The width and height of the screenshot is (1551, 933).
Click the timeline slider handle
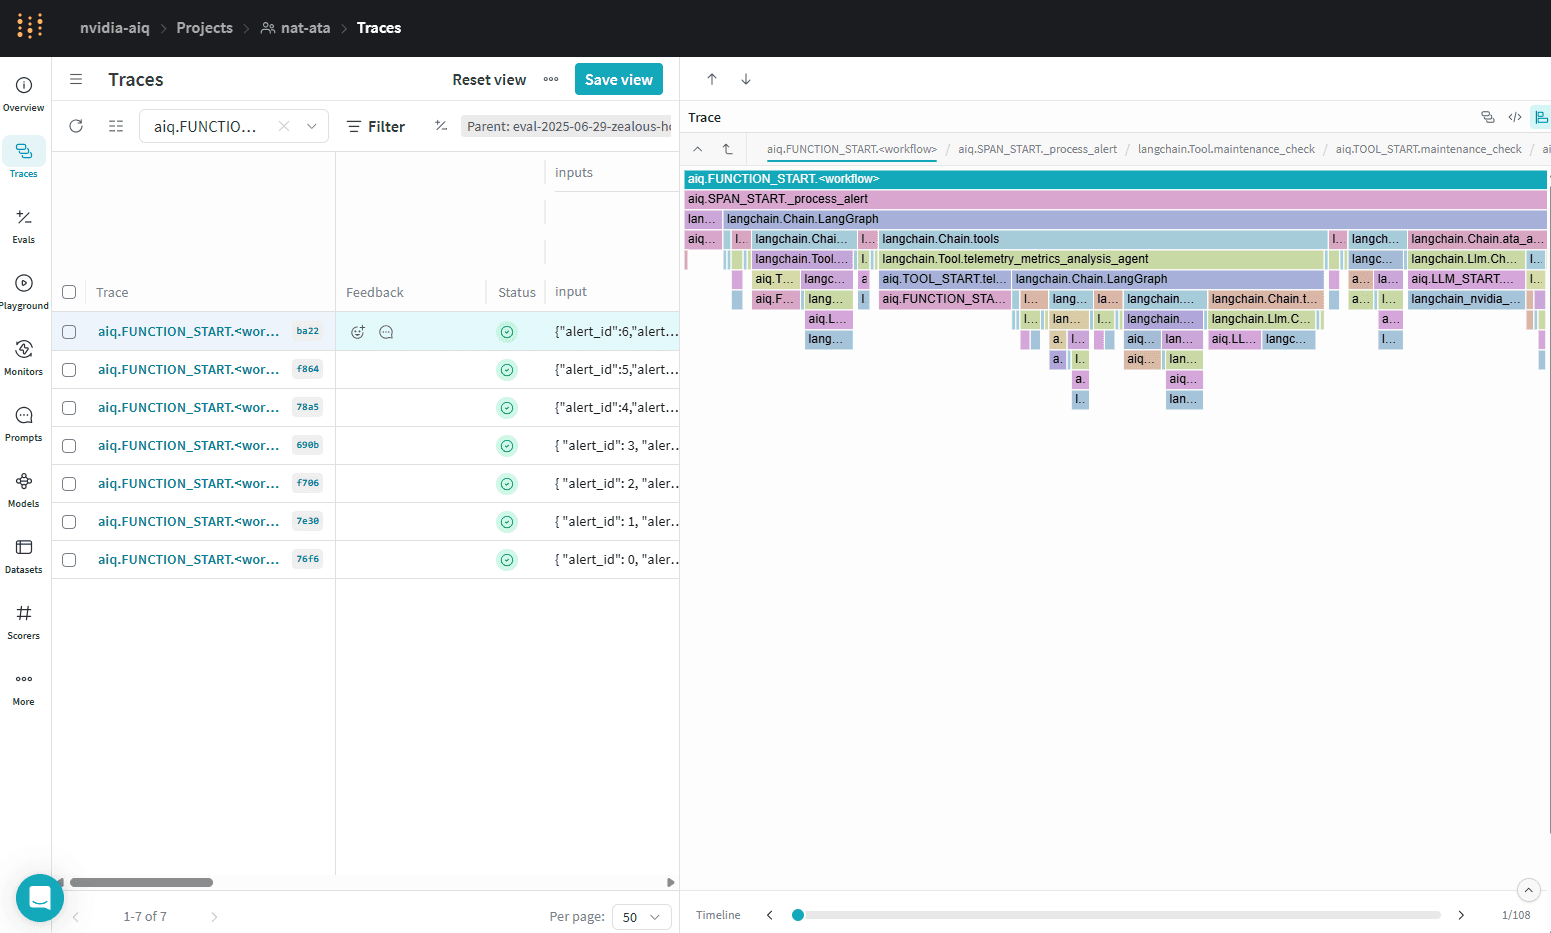coord(798,915)
